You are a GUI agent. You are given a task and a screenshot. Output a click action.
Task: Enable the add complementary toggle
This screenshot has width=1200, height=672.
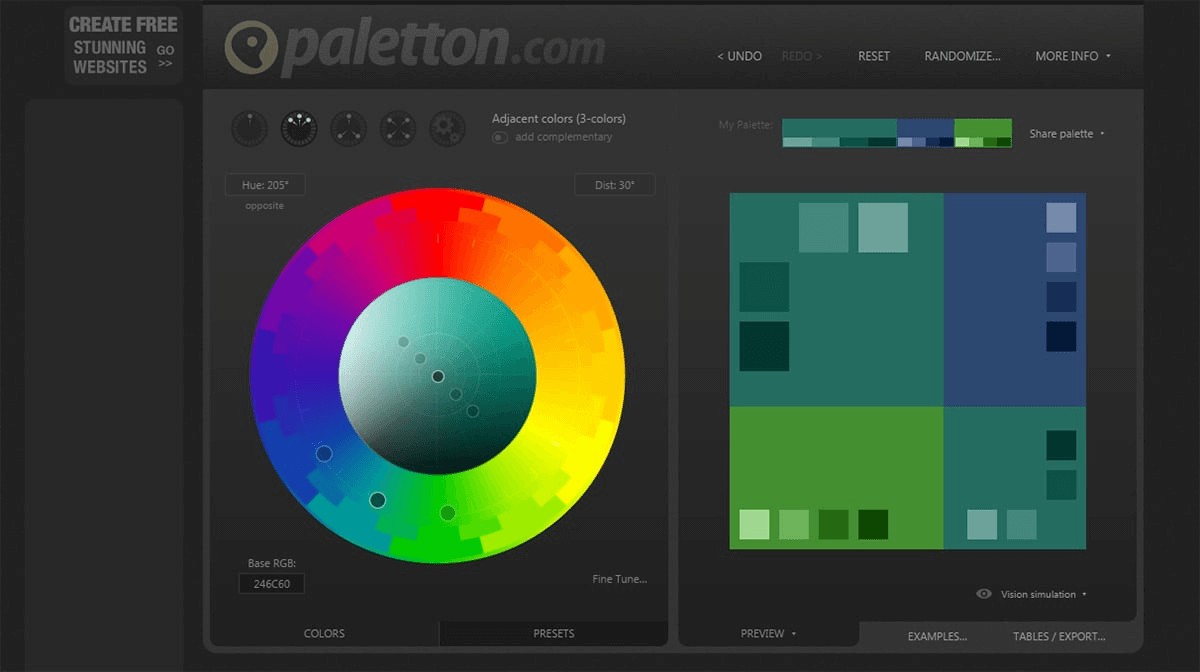pos(499,137)
